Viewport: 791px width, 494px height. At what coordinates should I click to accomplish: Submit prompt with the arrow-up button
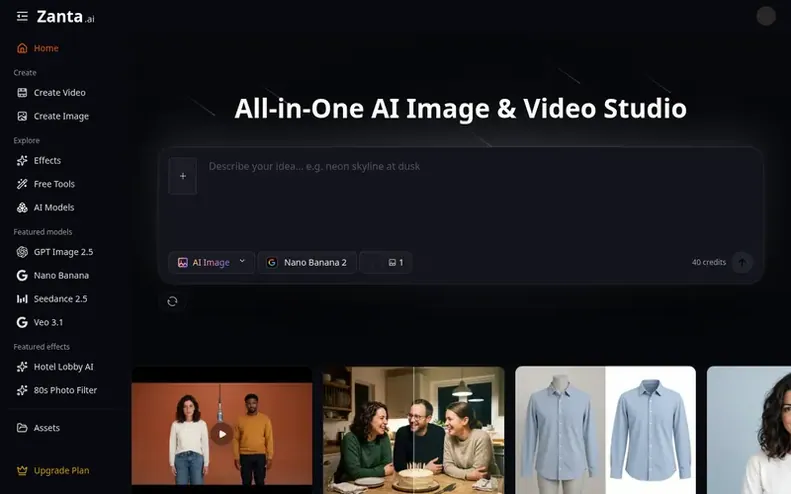tap(742, 262)
